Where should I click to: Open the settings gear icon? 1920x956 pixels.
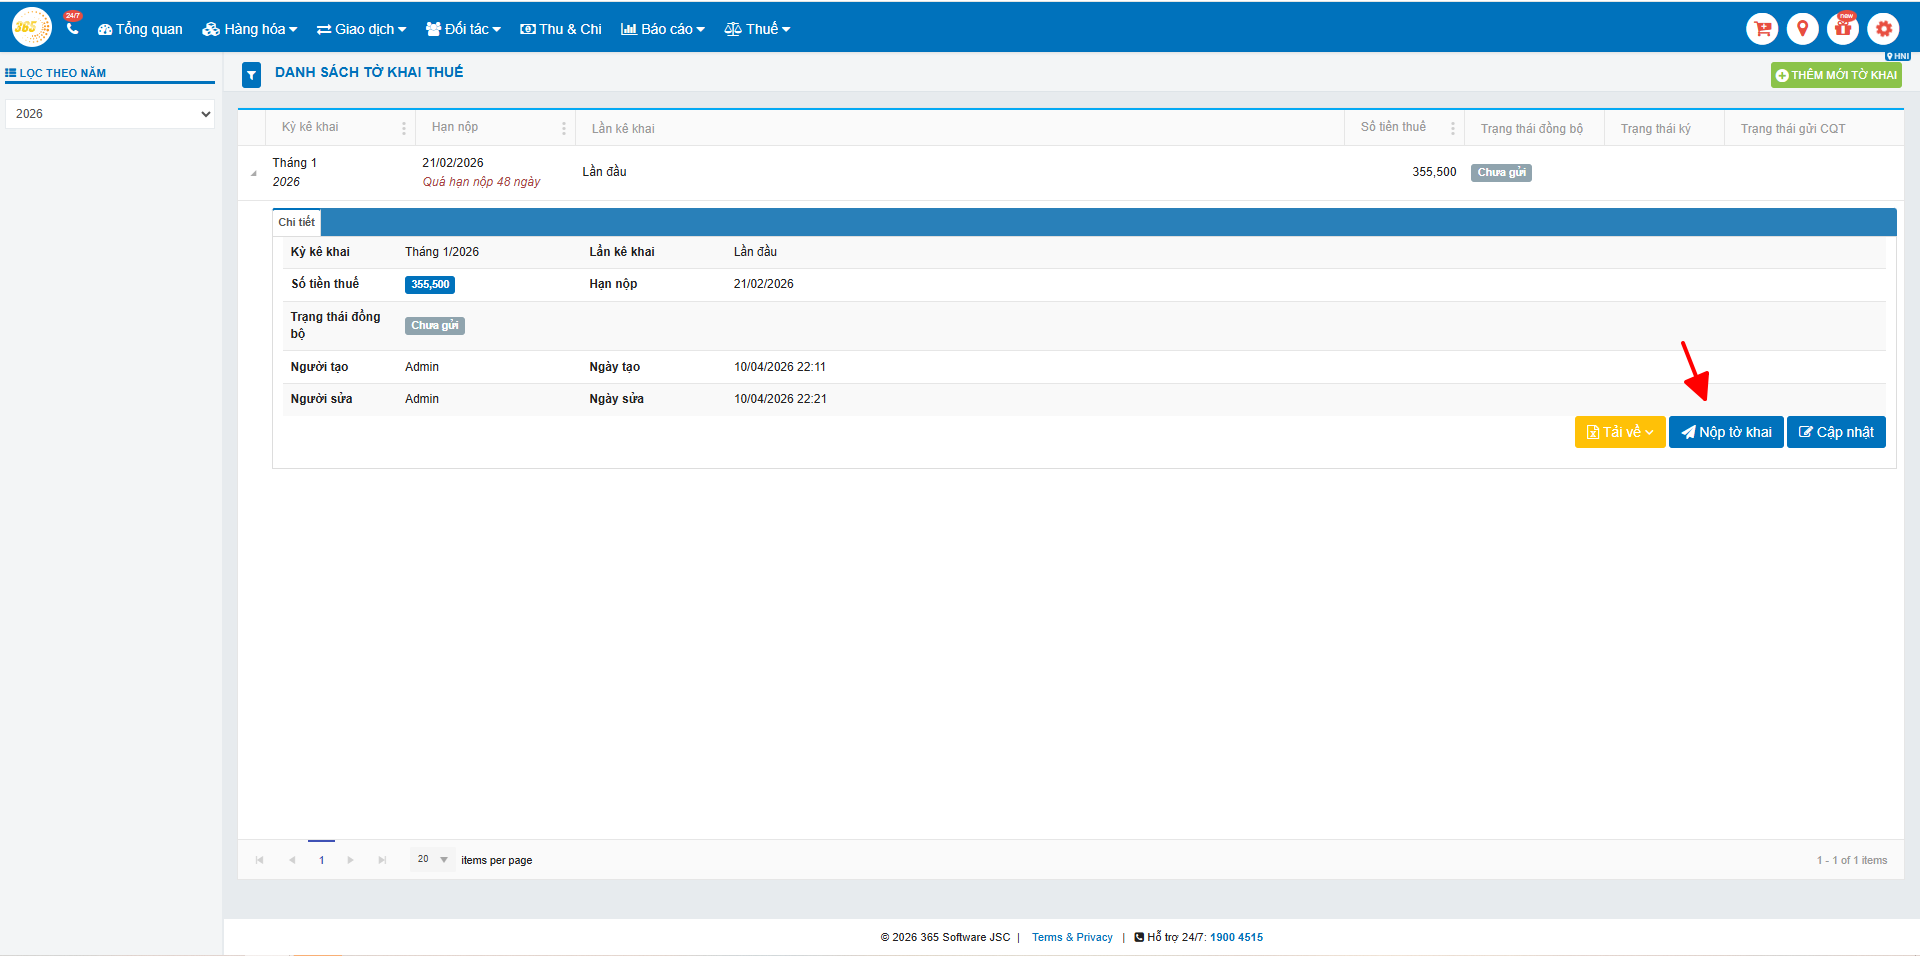click(1883, 29)
